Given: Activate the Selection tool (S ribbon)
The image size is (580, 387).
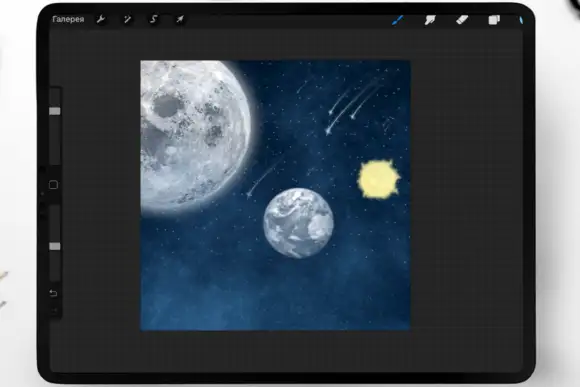Looking at the screenshot, I should (x=154, y=19).
